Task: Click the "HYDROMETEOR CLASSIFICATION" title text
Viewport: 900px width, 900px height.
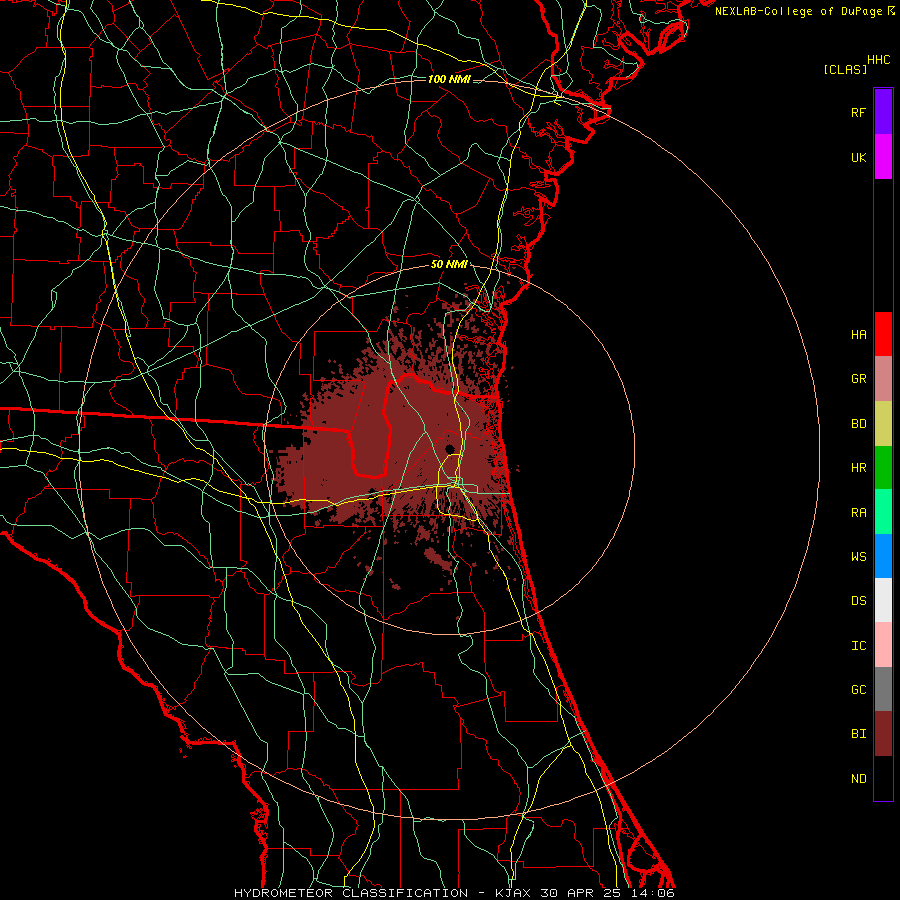Action: 351,893
